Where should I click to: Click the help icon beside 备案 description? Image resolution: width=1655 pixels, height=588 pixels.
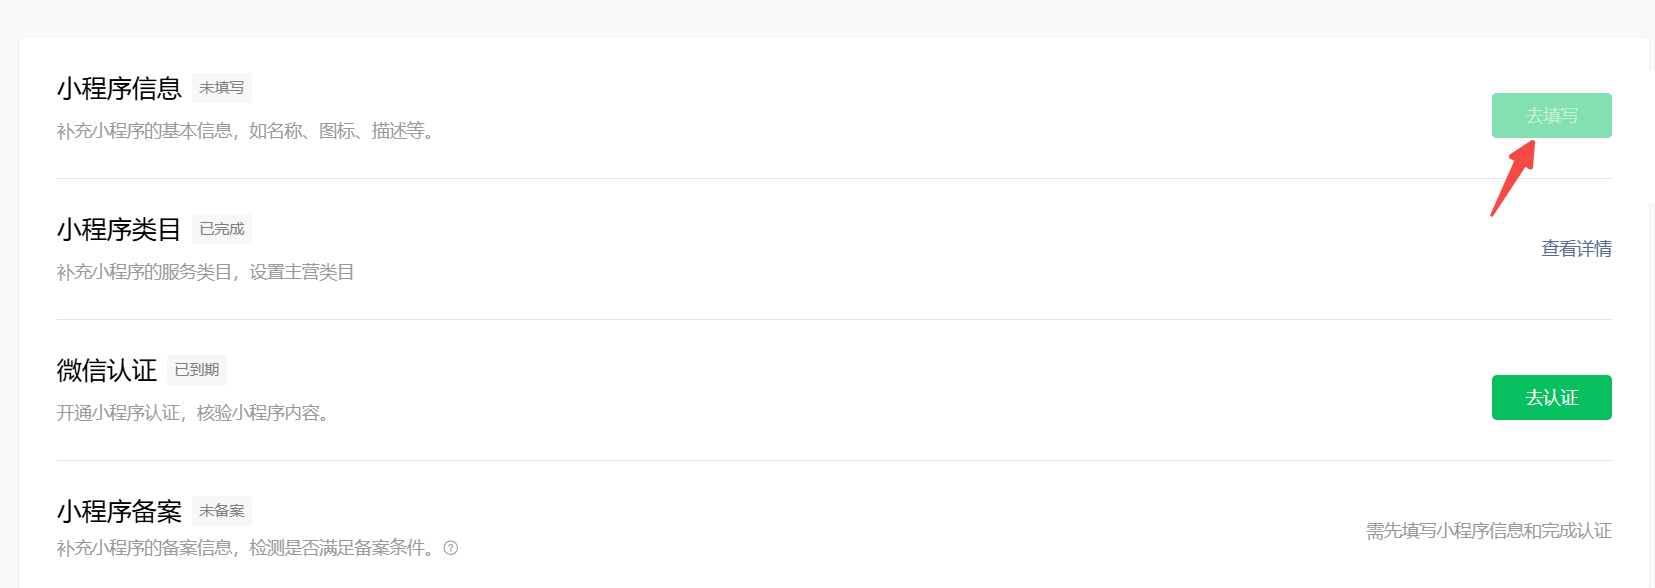(451, 548)
